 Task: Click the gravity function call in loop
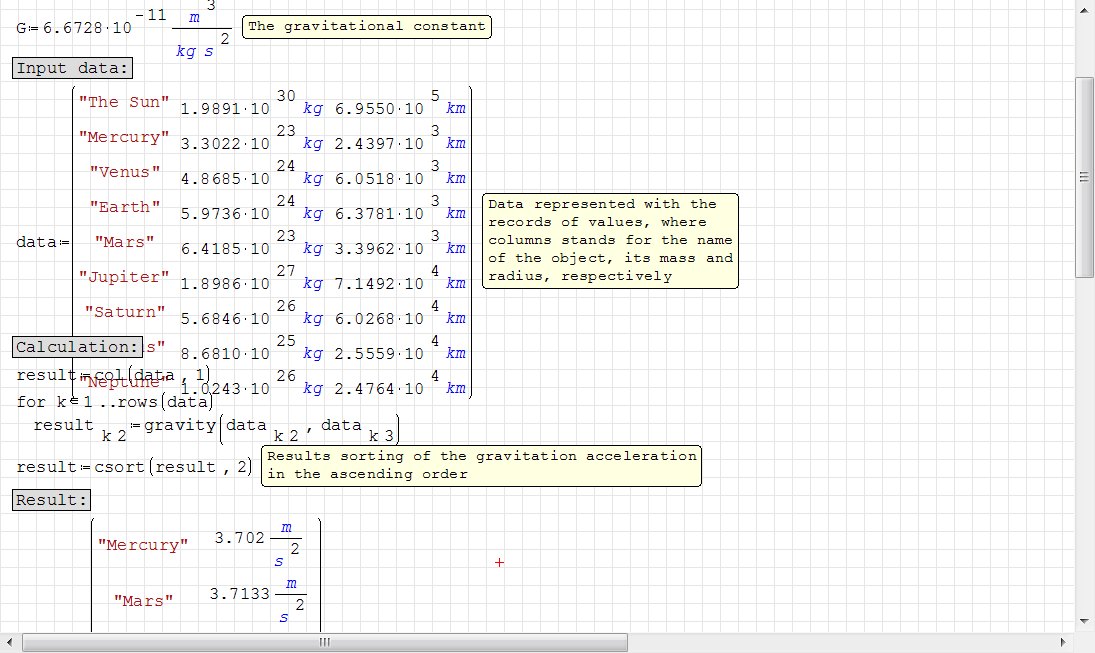180,425
